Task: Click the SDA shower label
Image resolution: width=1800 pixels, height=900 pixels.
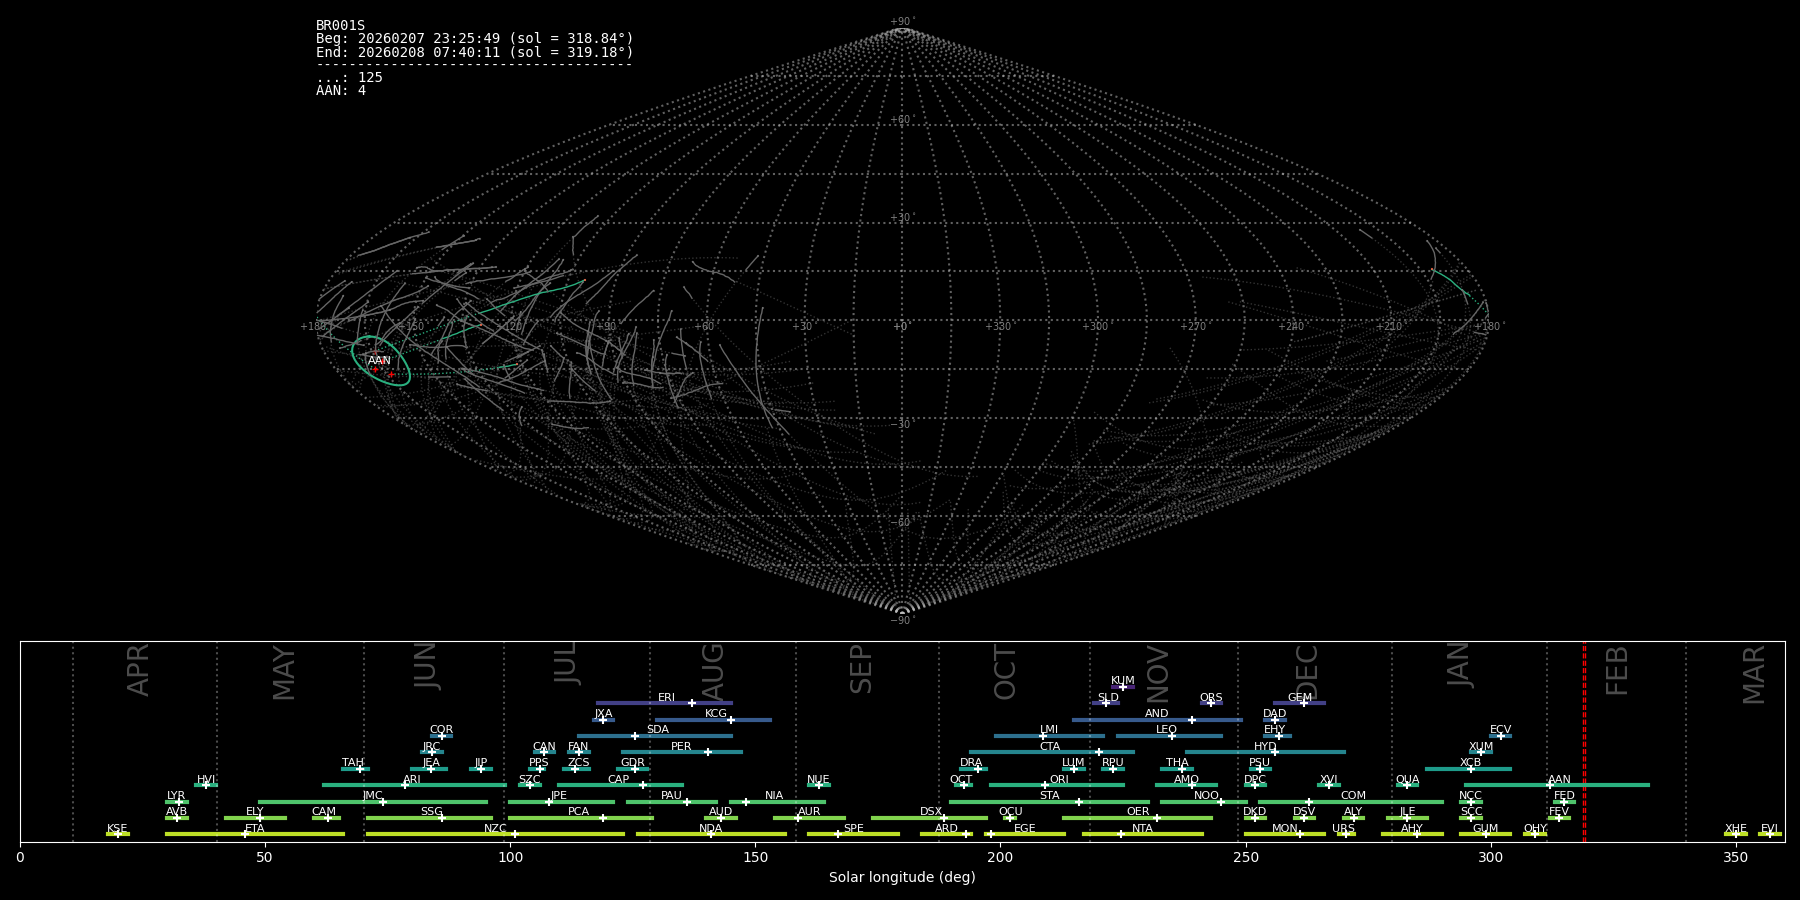Action: coord(658,730)
